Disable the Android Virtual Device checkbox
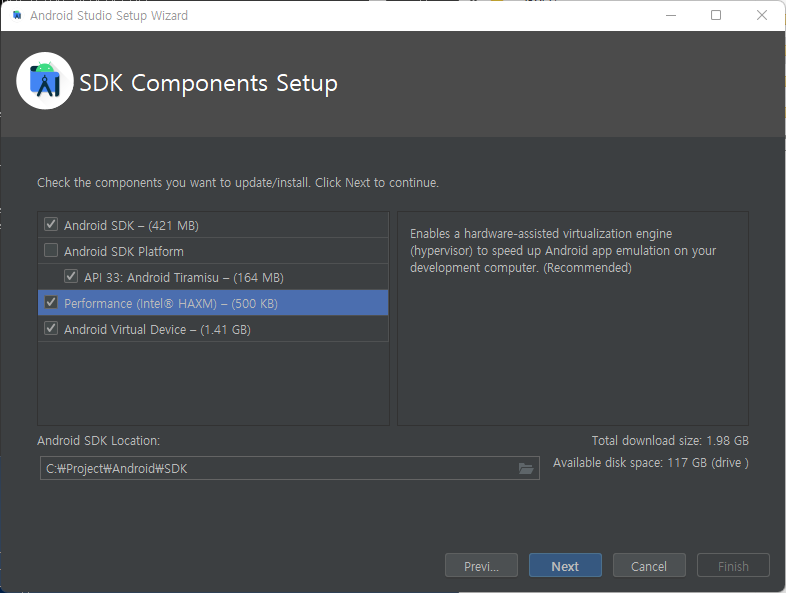Viewport: 786px width, 593px height. [51, 329]
